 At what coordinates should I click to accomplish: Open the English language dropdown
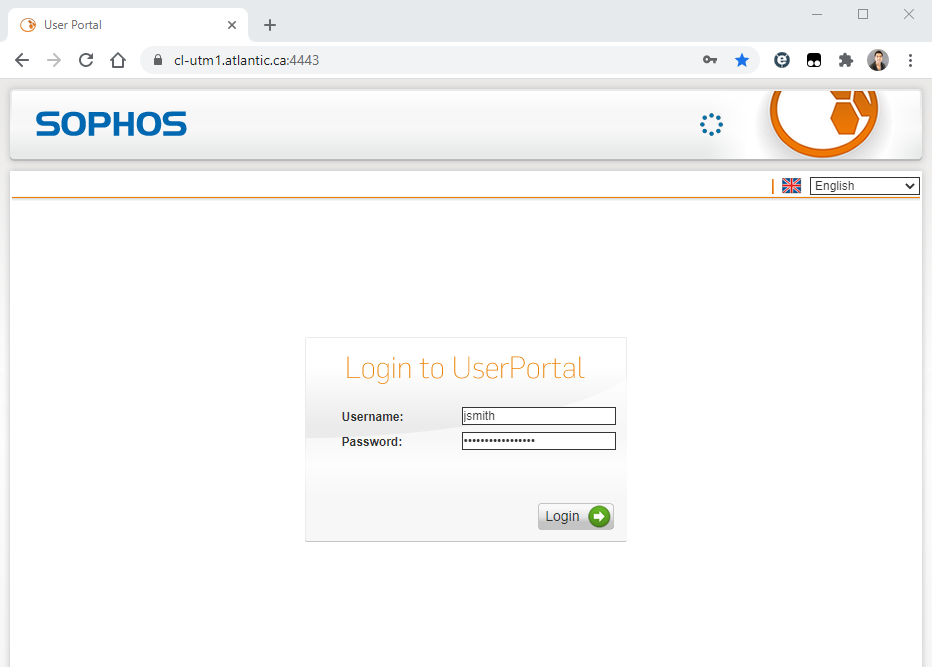pos(864,186)
